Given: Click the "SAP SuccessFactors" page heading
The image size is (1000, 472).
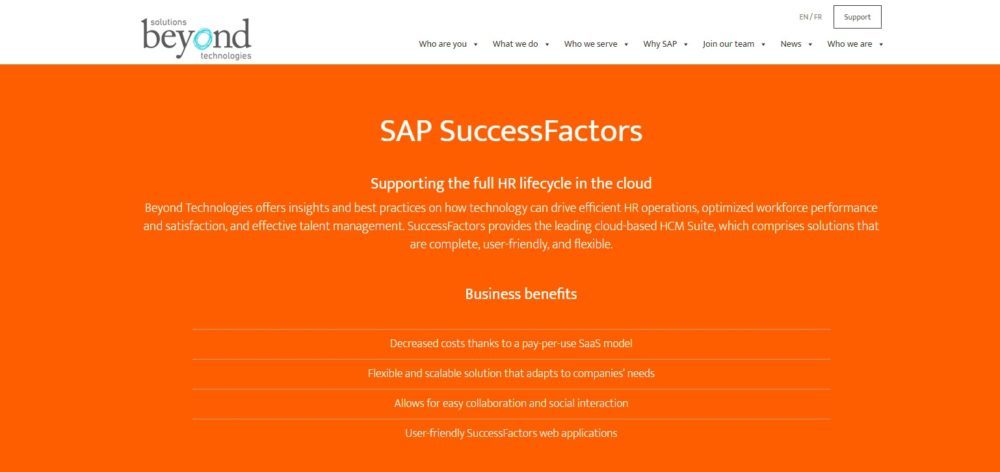Looking at the screenshot, I should click(511, 131).
